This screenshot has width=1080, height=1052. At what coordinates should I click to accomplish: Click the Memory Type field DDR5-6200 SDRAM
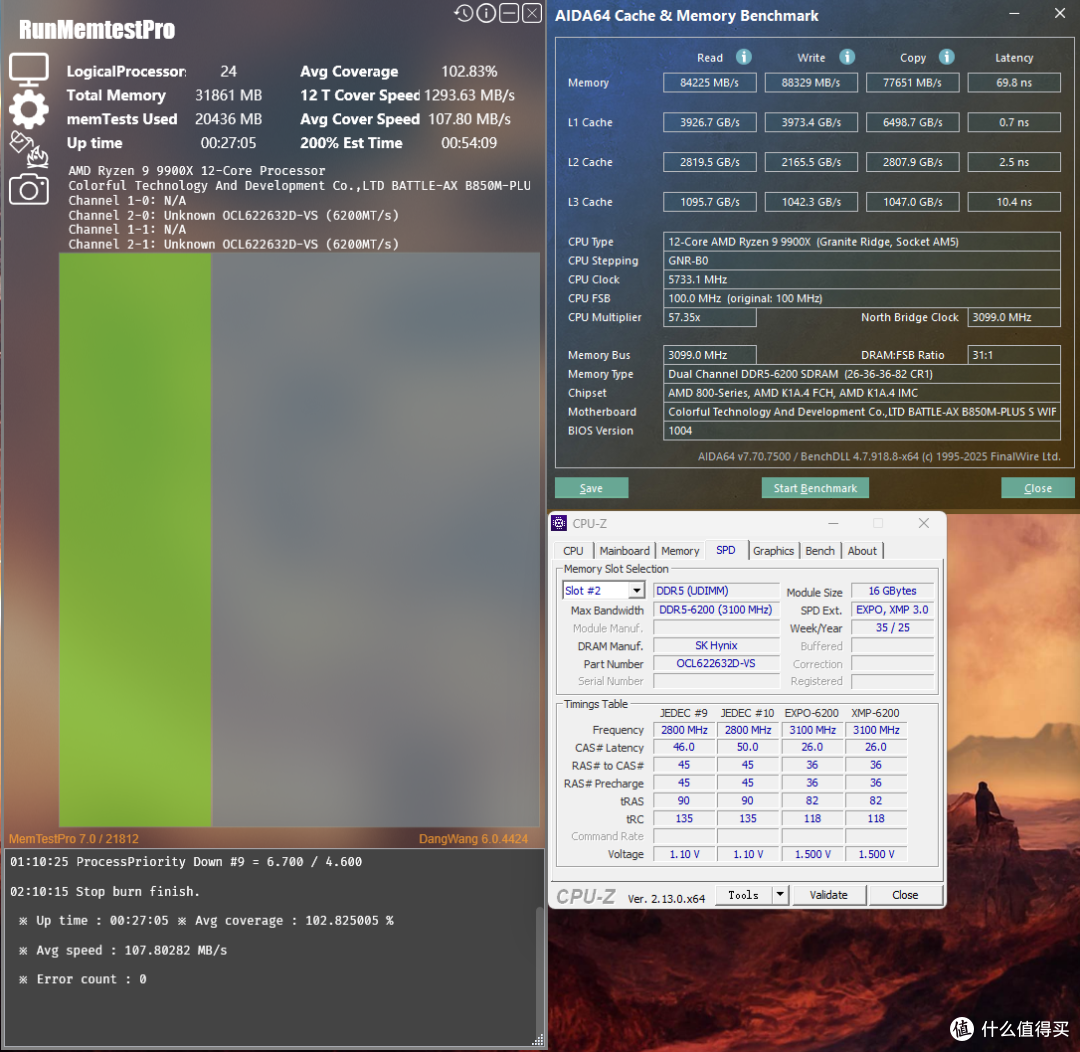click(862, 374)
